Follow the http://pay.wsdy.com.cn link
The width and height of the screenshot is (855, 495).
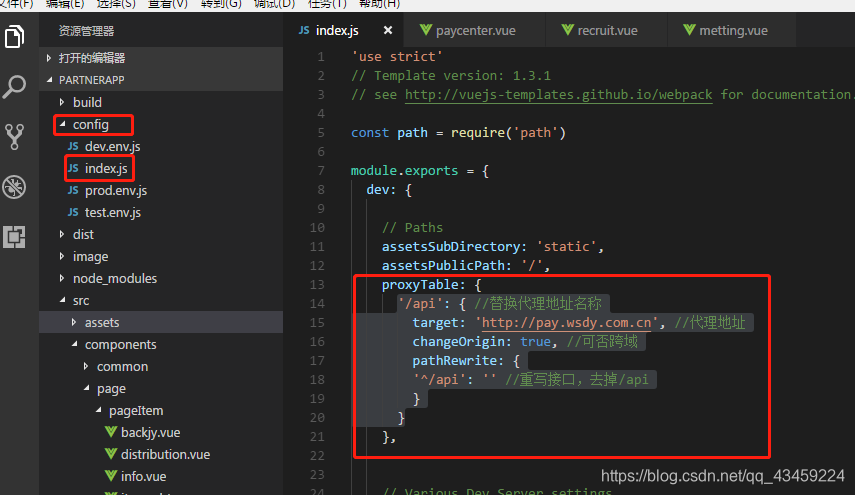[567, 322]
